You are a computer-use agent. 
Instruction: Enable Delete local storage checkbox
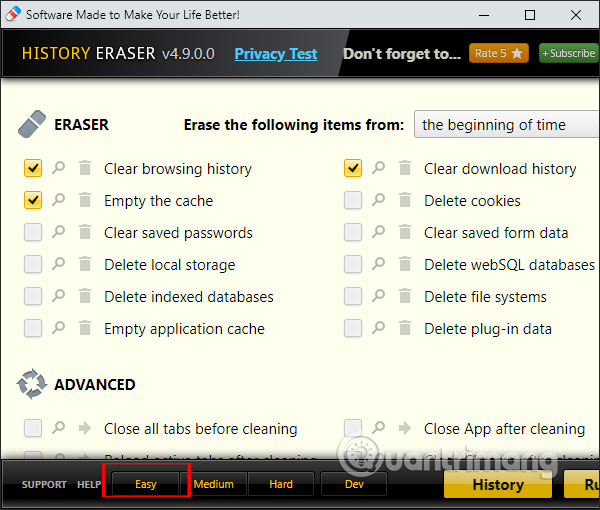tap(33, 265)
